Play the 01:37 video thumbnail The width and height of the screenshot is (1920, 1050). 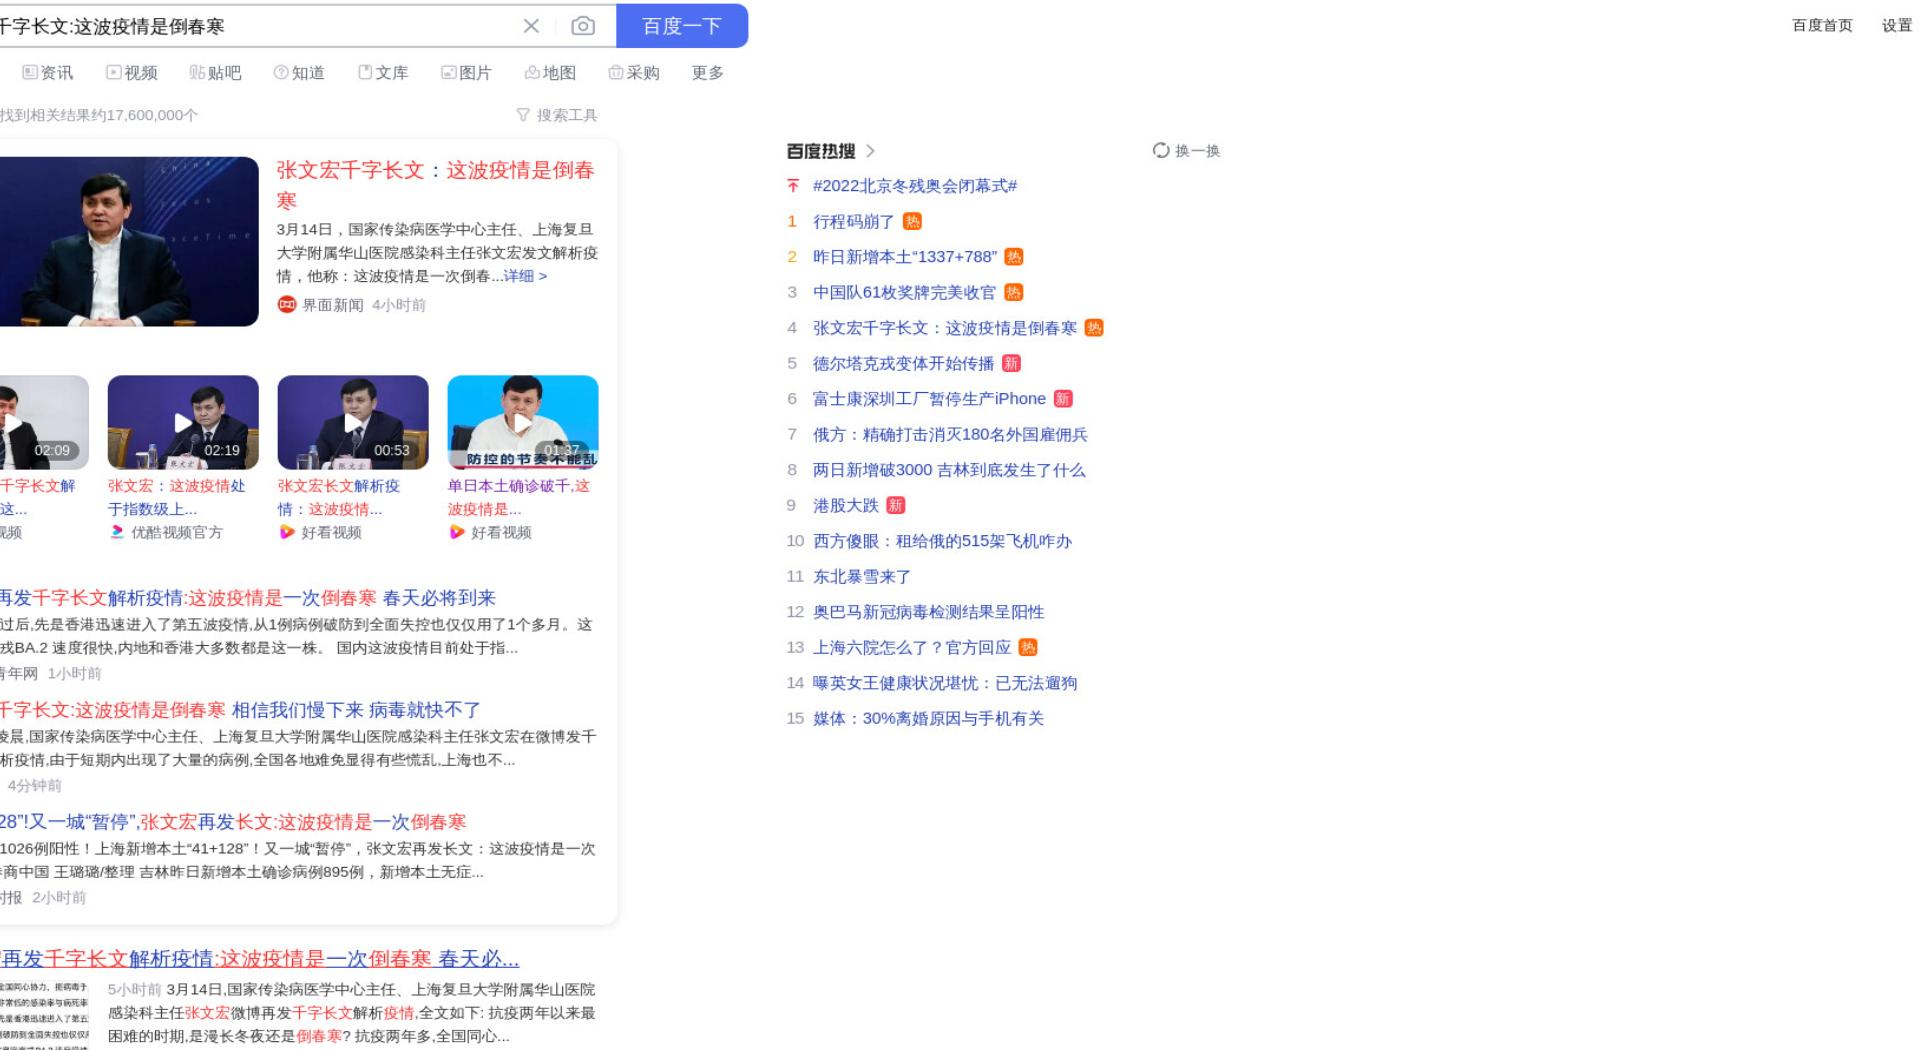[523, 422]
